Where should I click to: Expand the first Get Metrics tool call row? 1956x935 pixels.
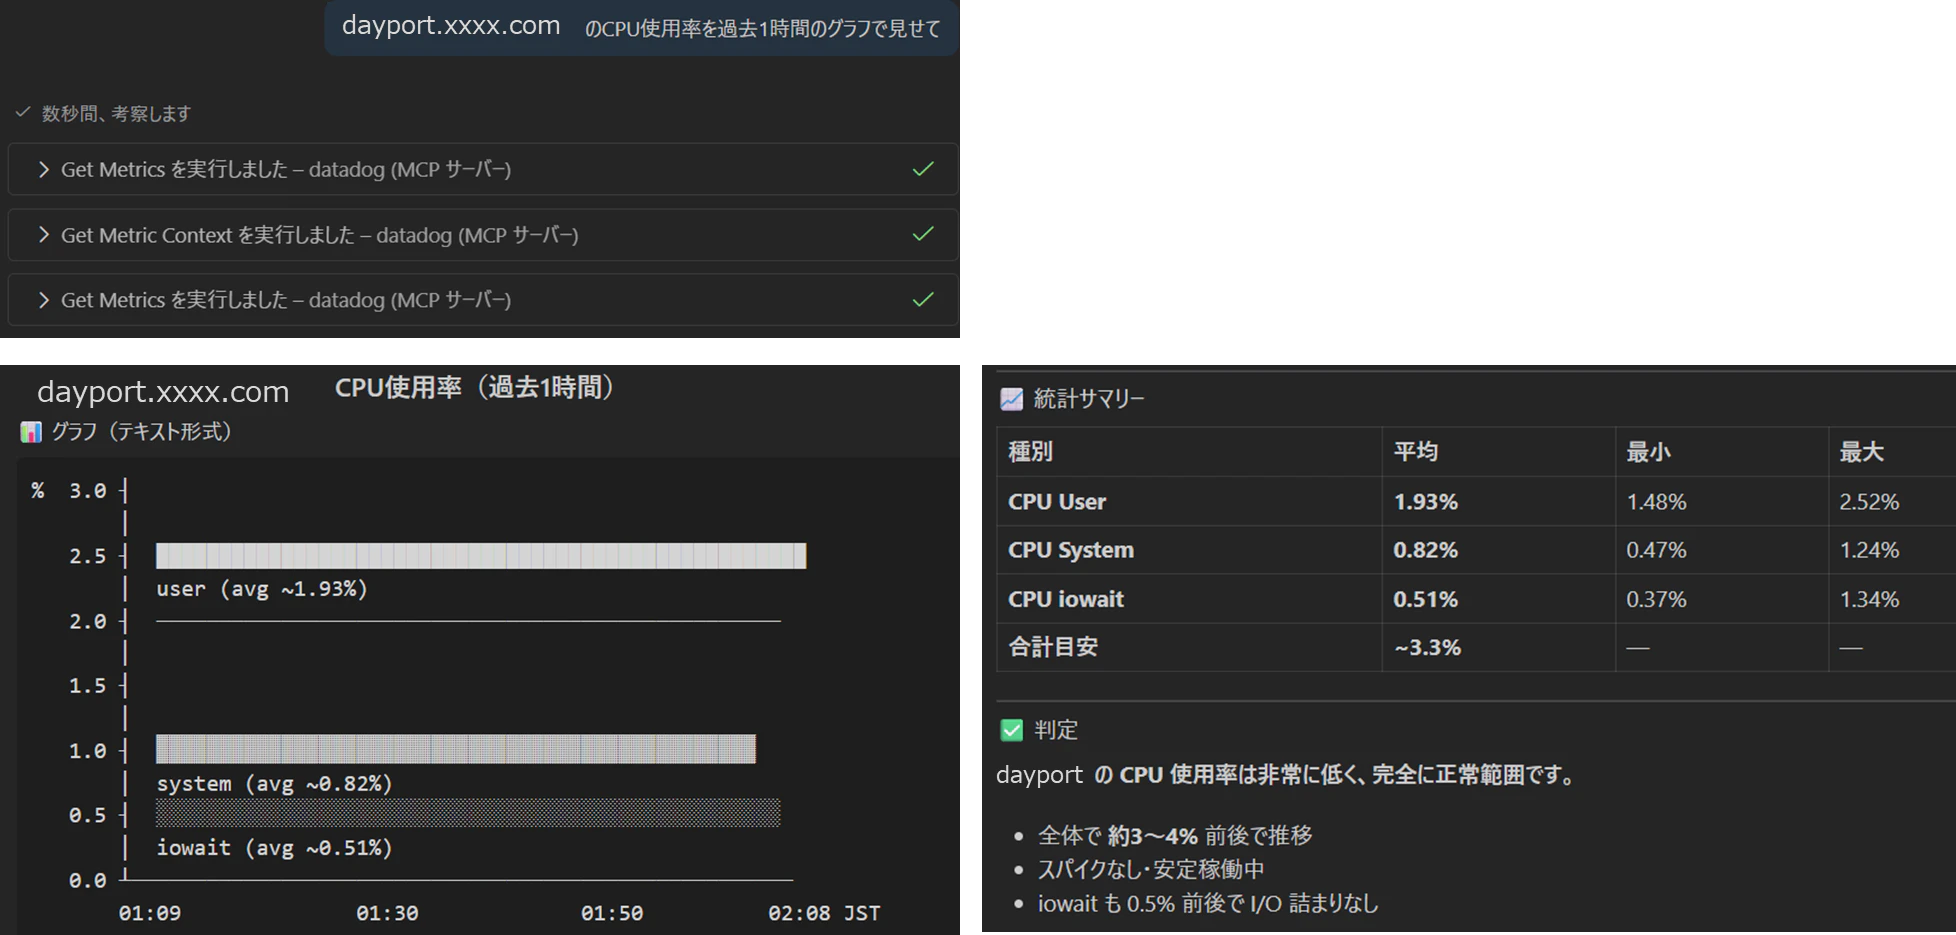coord(482,169)
